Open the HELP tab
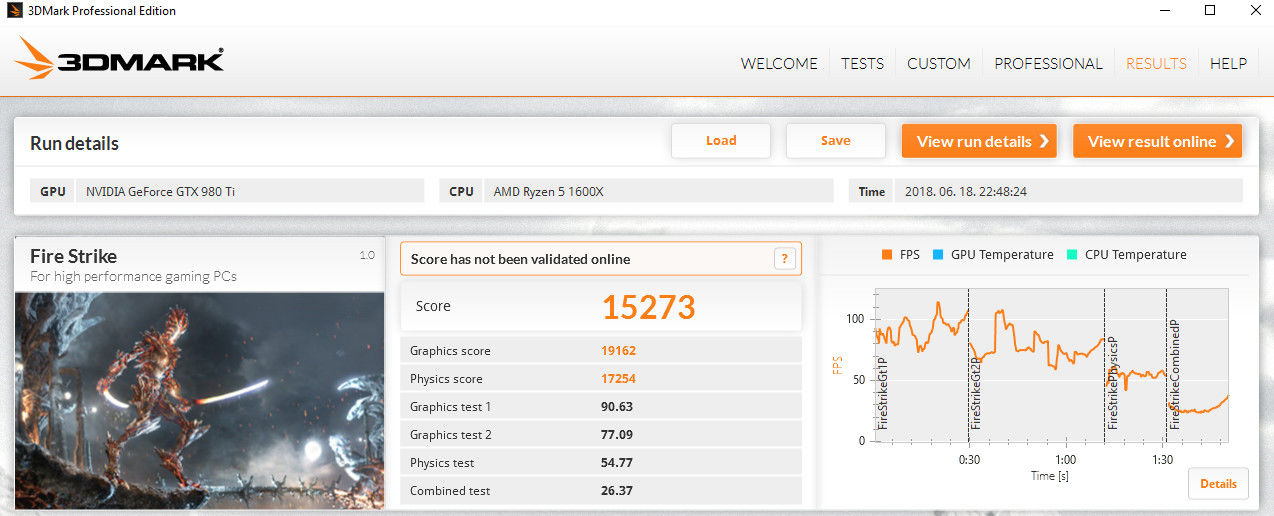The width and height of the screenshot is (1274, 516). click(x=1228, y=63)
